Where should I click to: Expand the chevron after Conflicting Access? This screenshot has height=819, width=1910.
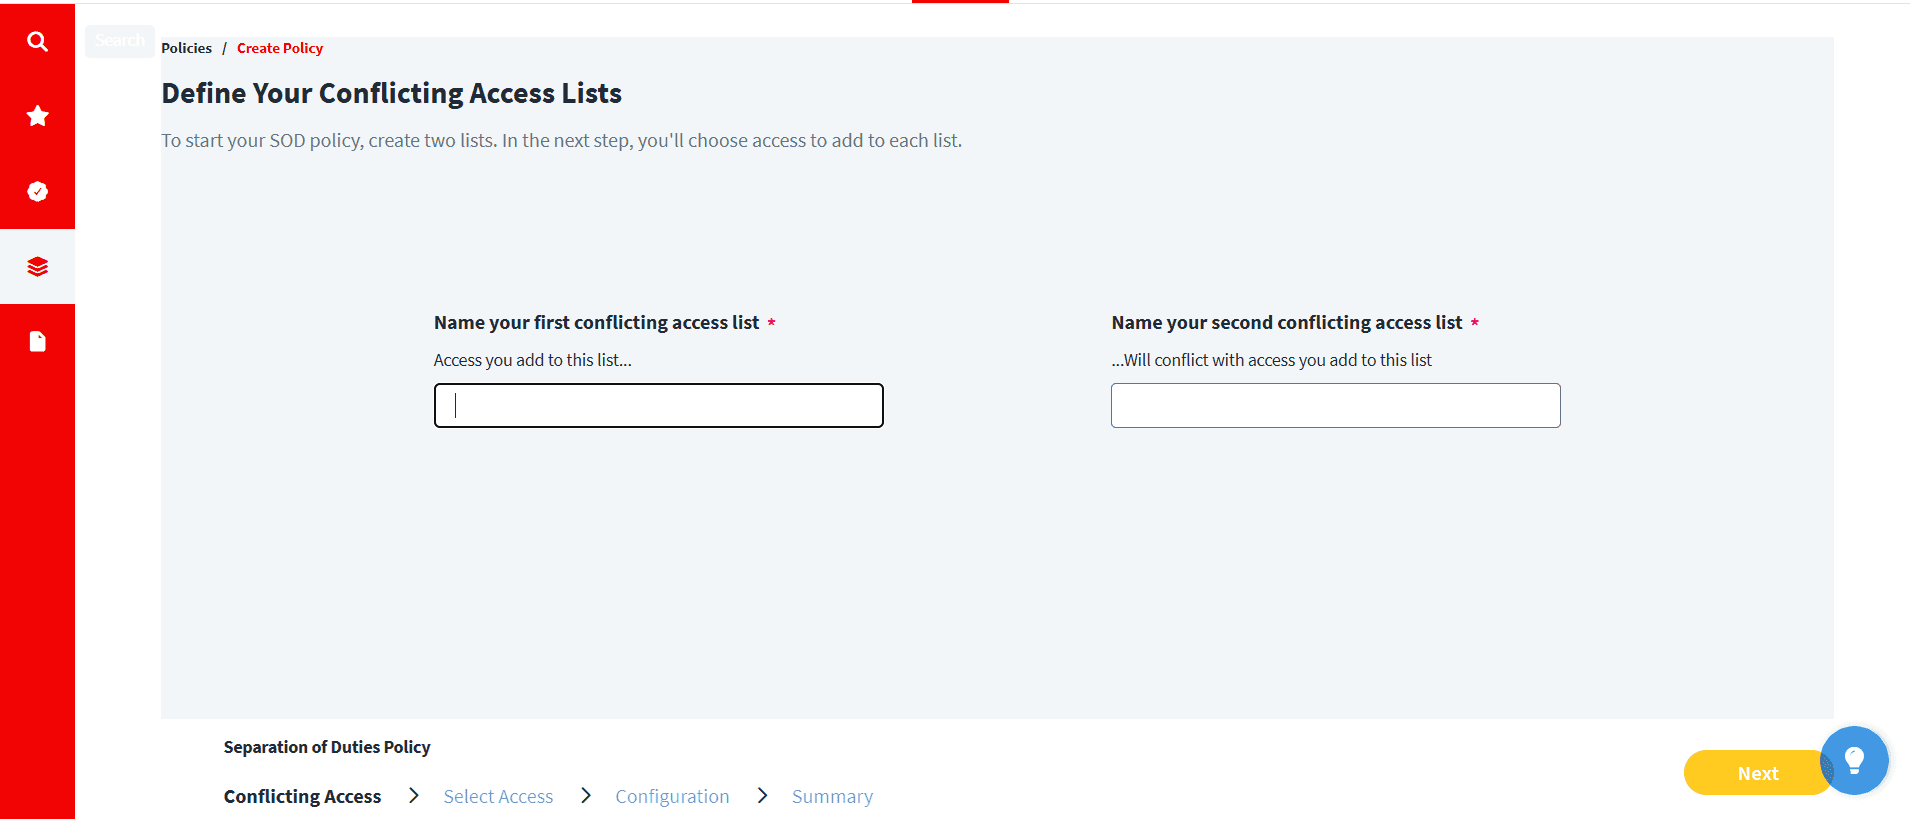(413, 795)
